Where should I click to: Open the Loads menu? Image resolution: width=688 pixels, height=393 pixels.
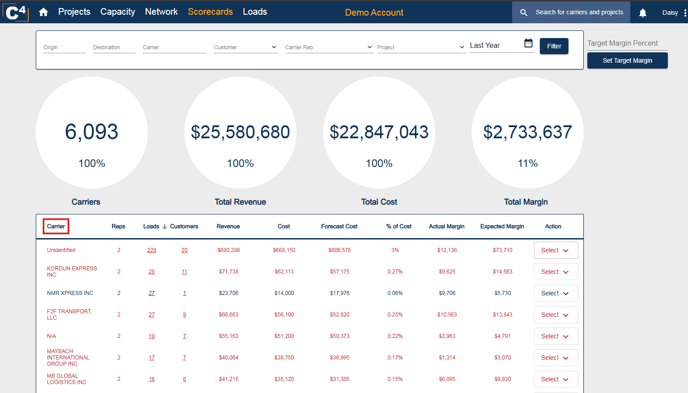click(255, 12)
